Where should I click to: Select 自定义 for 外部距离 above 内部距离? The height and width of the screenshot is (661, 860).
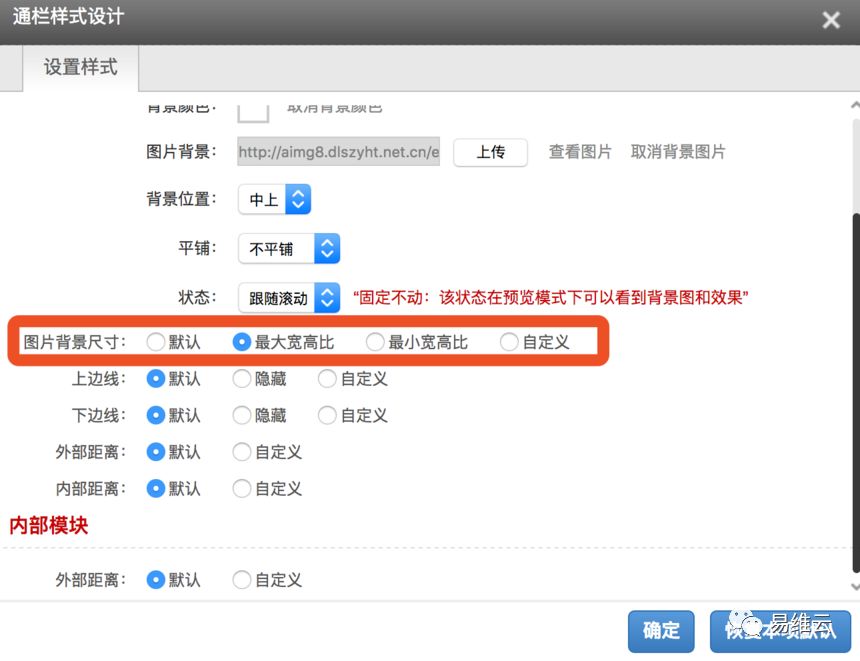click(x=241, y=452)
